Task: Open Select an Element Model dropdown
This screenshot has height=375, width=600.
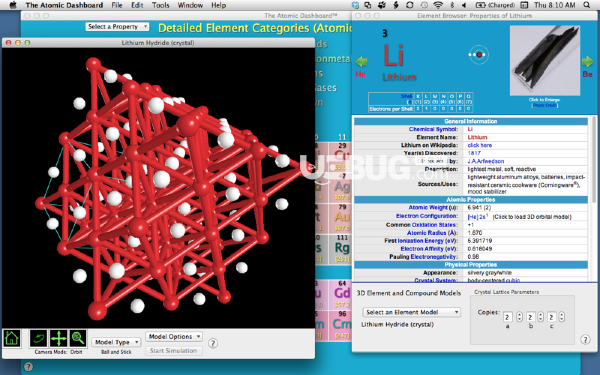Action: (412, 312)
